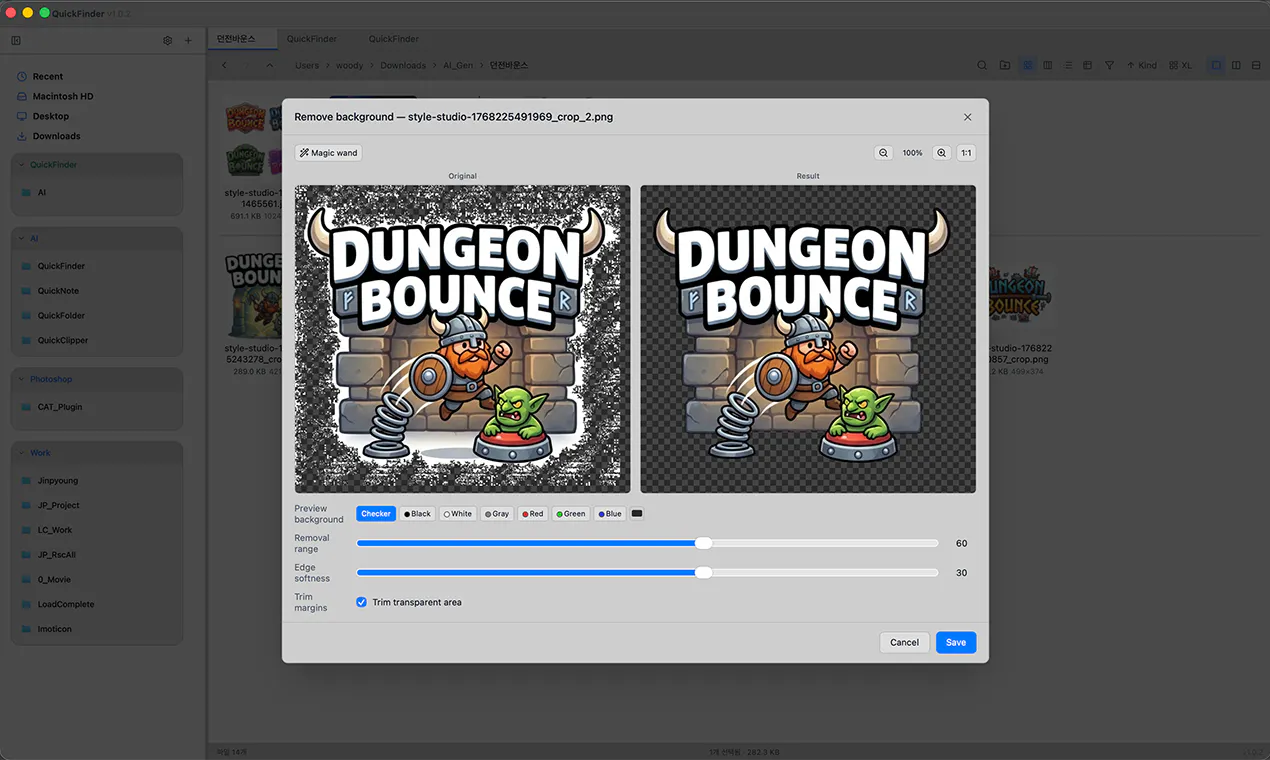This screenshot has width=1270, height=760.
Task: Open QuickFinder settings gear icon
Action: pos(168,41)
